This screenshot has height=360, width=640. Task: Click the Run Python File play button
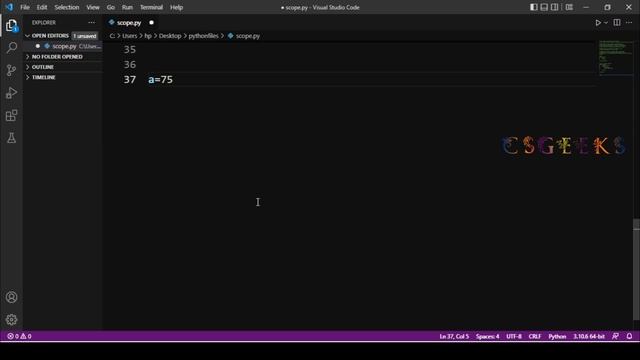pyautogui.click(x=598, y=23)
